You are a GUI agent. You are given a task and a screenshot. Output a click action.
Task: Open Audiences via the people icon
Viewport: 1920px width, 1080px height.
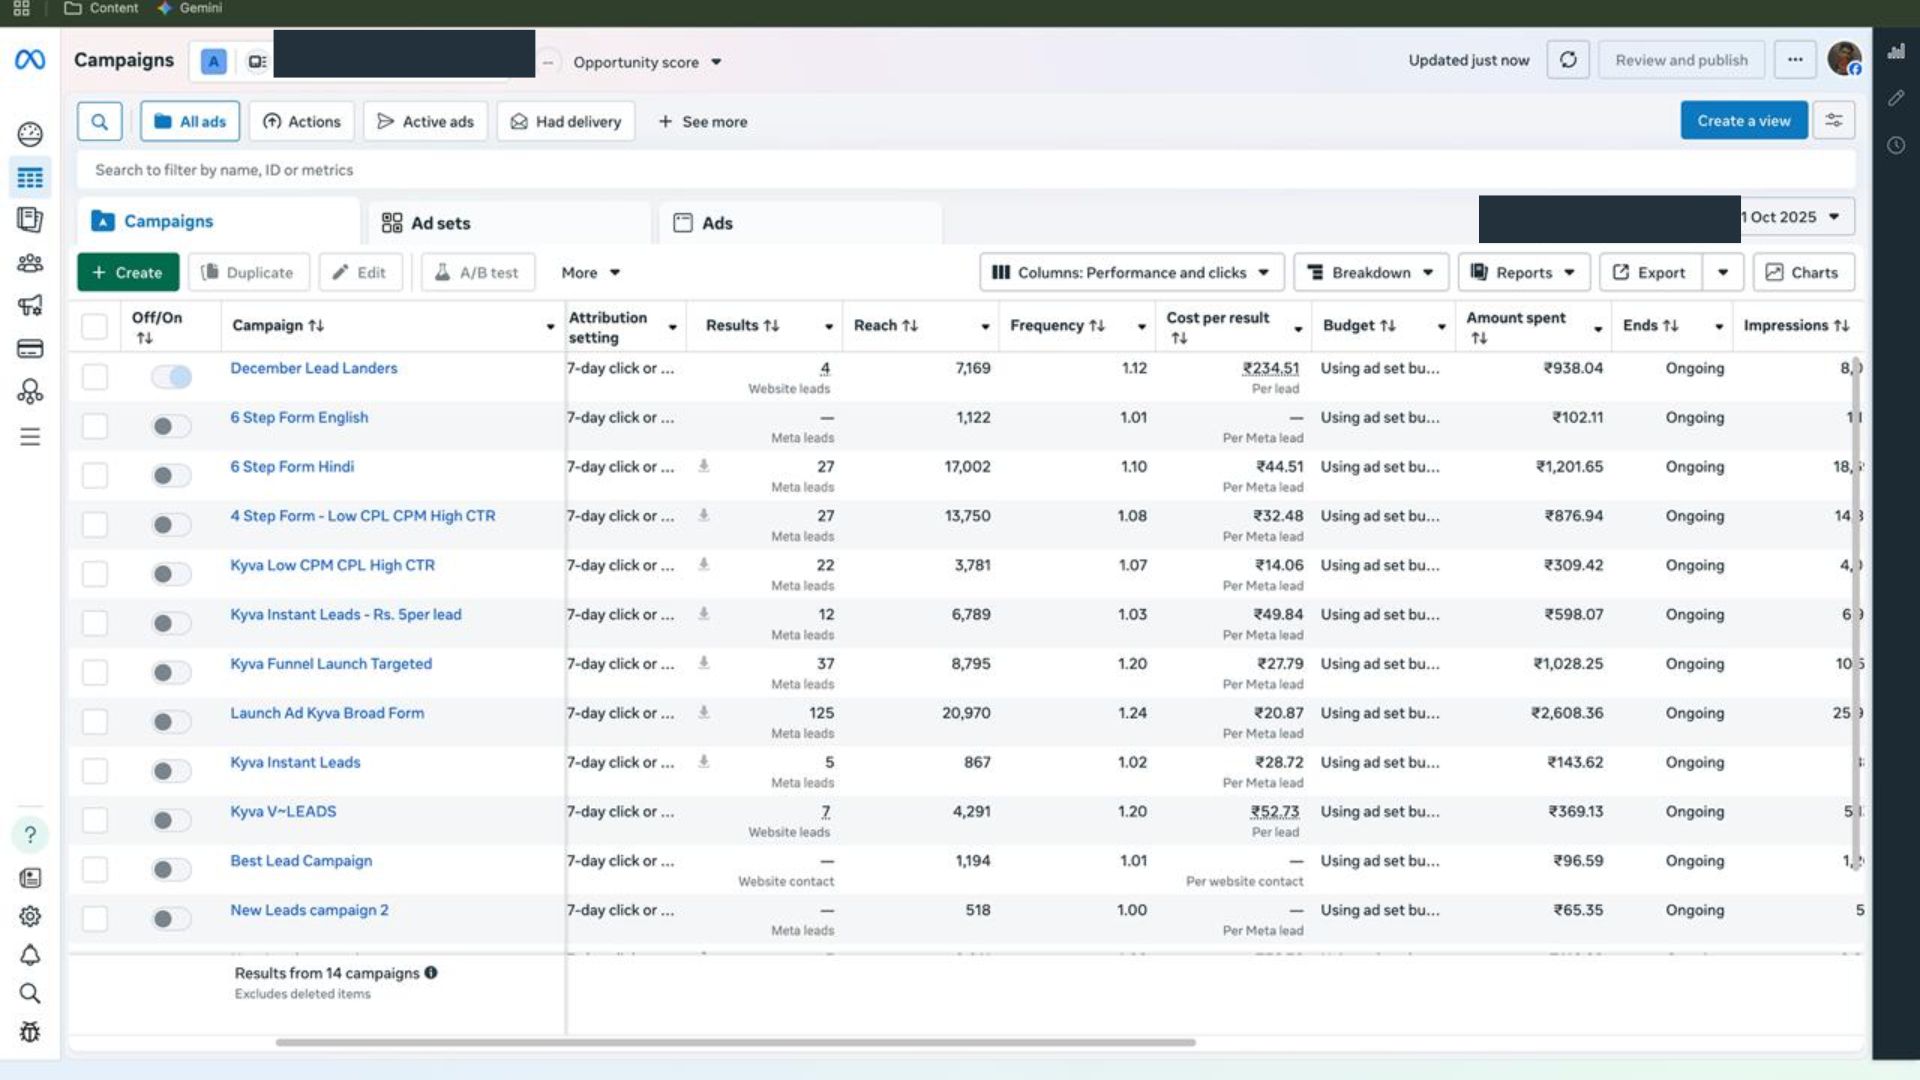30,264
